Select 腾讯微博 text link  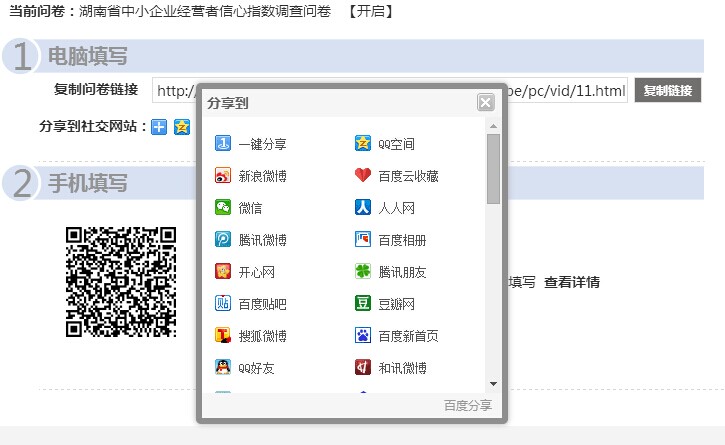coord(263,240)
